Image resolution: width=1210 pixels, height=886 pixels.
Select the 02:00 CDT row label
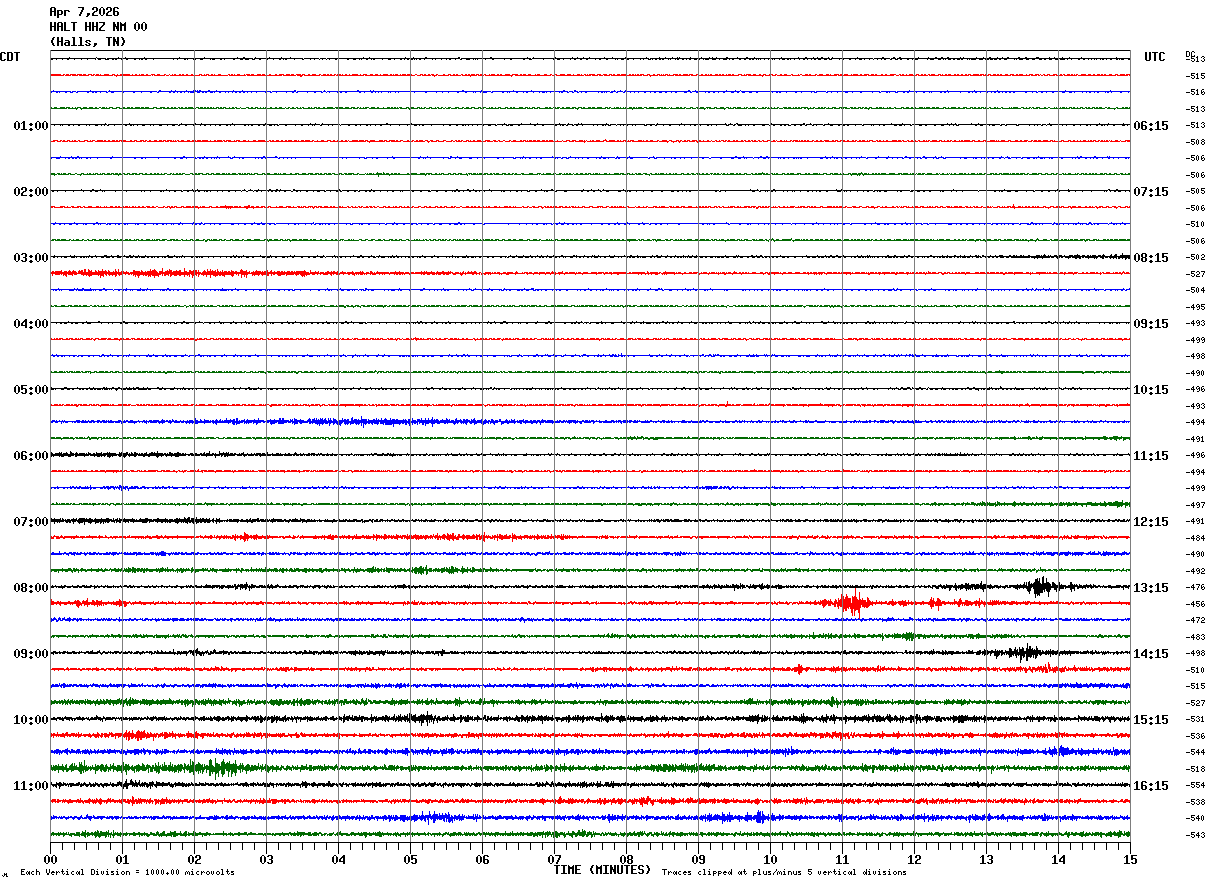pyautogui.click(x=31, y=192)
